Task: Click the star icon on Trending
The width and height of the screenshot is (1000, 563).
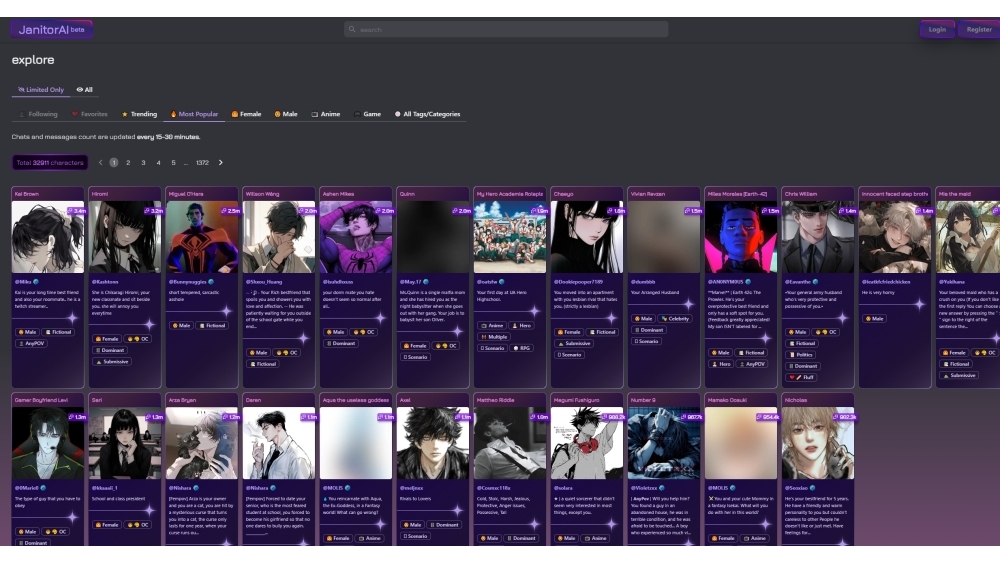Action: (x=125, y=114)
